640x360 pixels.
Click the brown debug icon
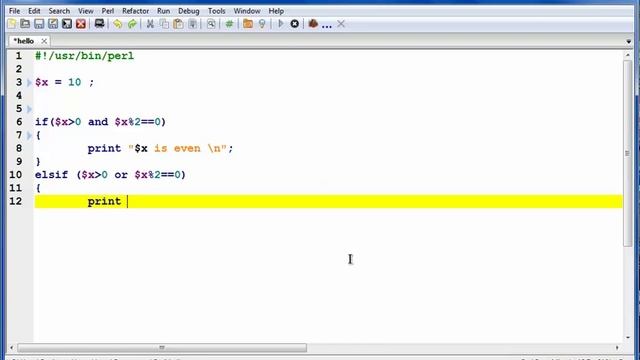tap(313, 24)
